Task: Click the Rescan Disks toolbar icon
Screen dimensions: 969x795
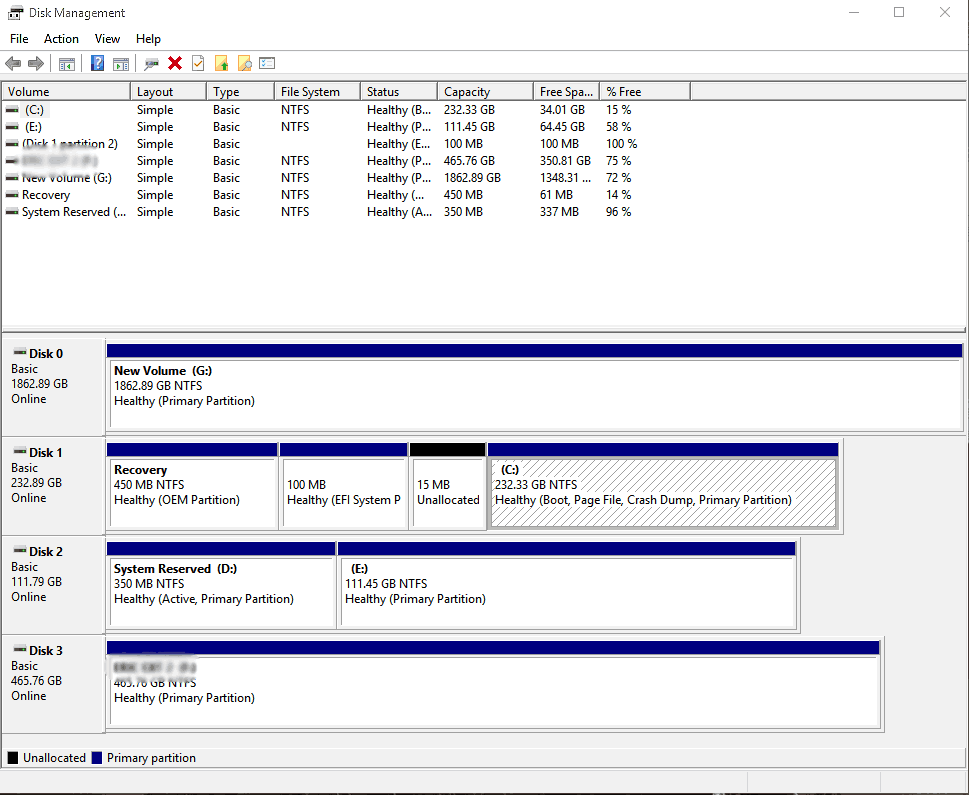Action: pyautogui.click(x=152, y=63)
